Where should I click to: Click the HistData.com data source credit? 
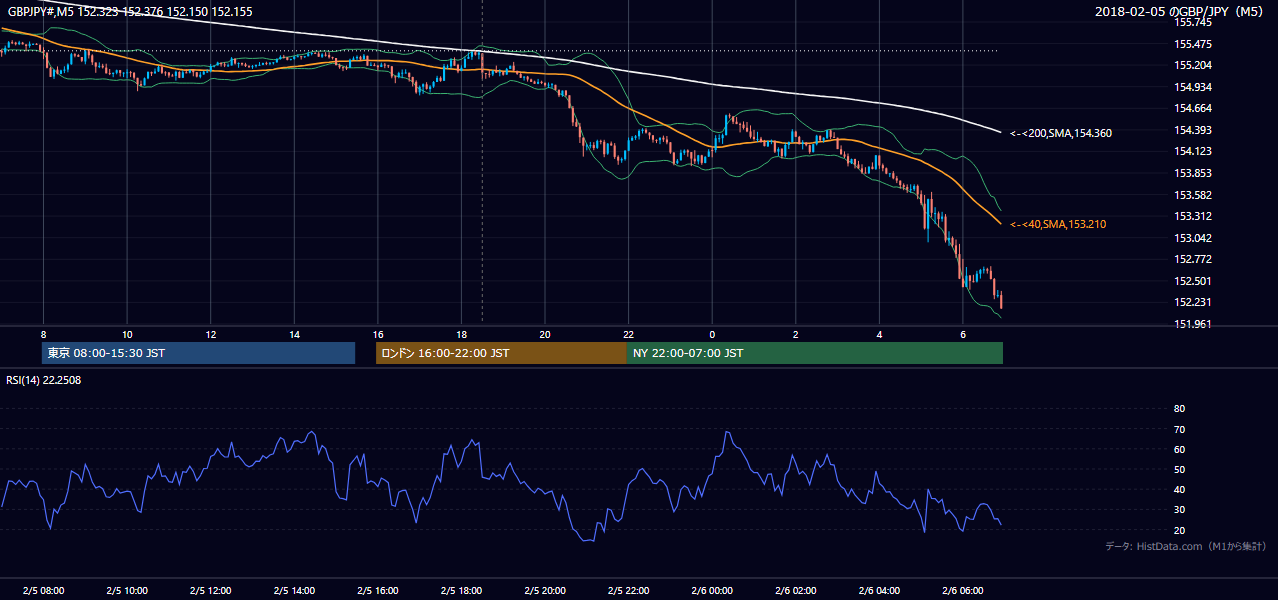[x=1186, y=546]
